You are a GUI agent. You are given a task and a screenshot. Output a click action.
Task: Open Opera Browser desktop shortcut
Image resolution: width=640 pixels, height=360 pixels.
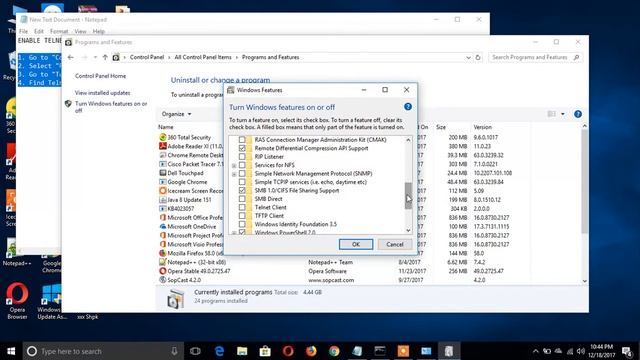coord(17,301)
